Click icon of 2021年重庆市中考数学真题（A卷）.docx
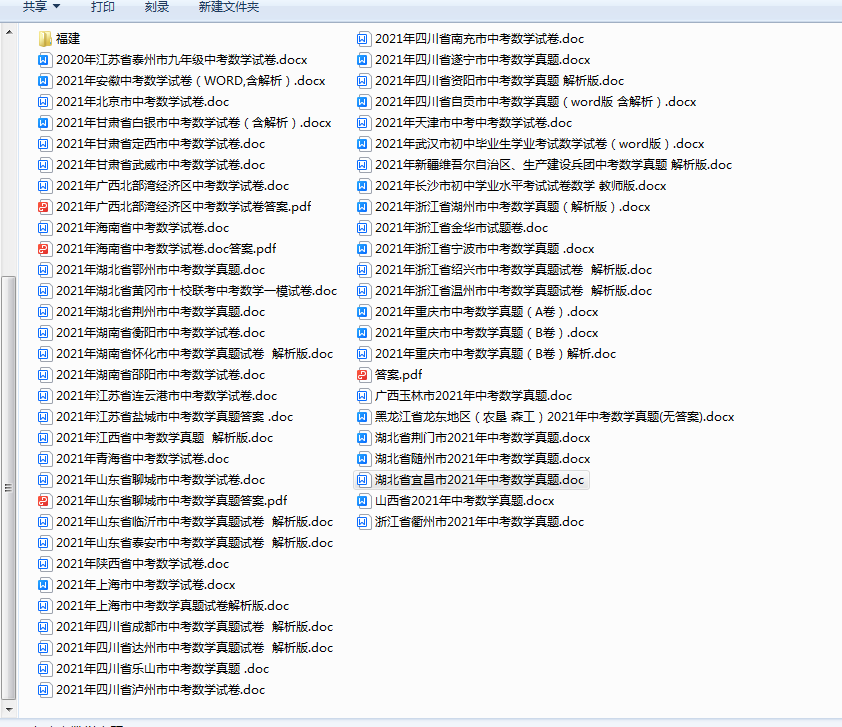This screenshot has height=727, width=842. (x=363, y=312)
